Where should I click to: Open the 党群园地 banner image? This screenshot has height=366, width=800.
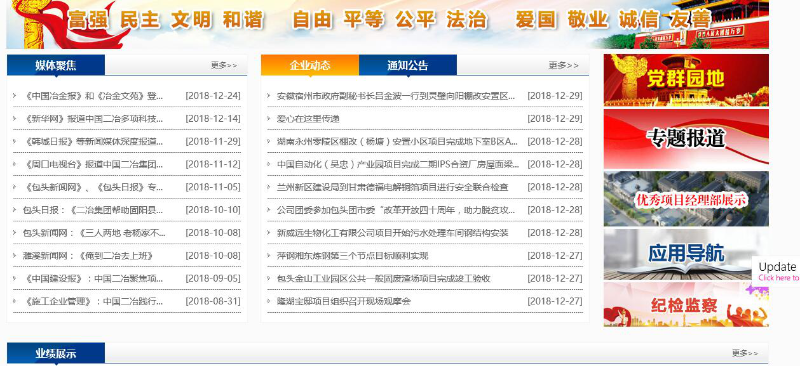coord(686,80)
